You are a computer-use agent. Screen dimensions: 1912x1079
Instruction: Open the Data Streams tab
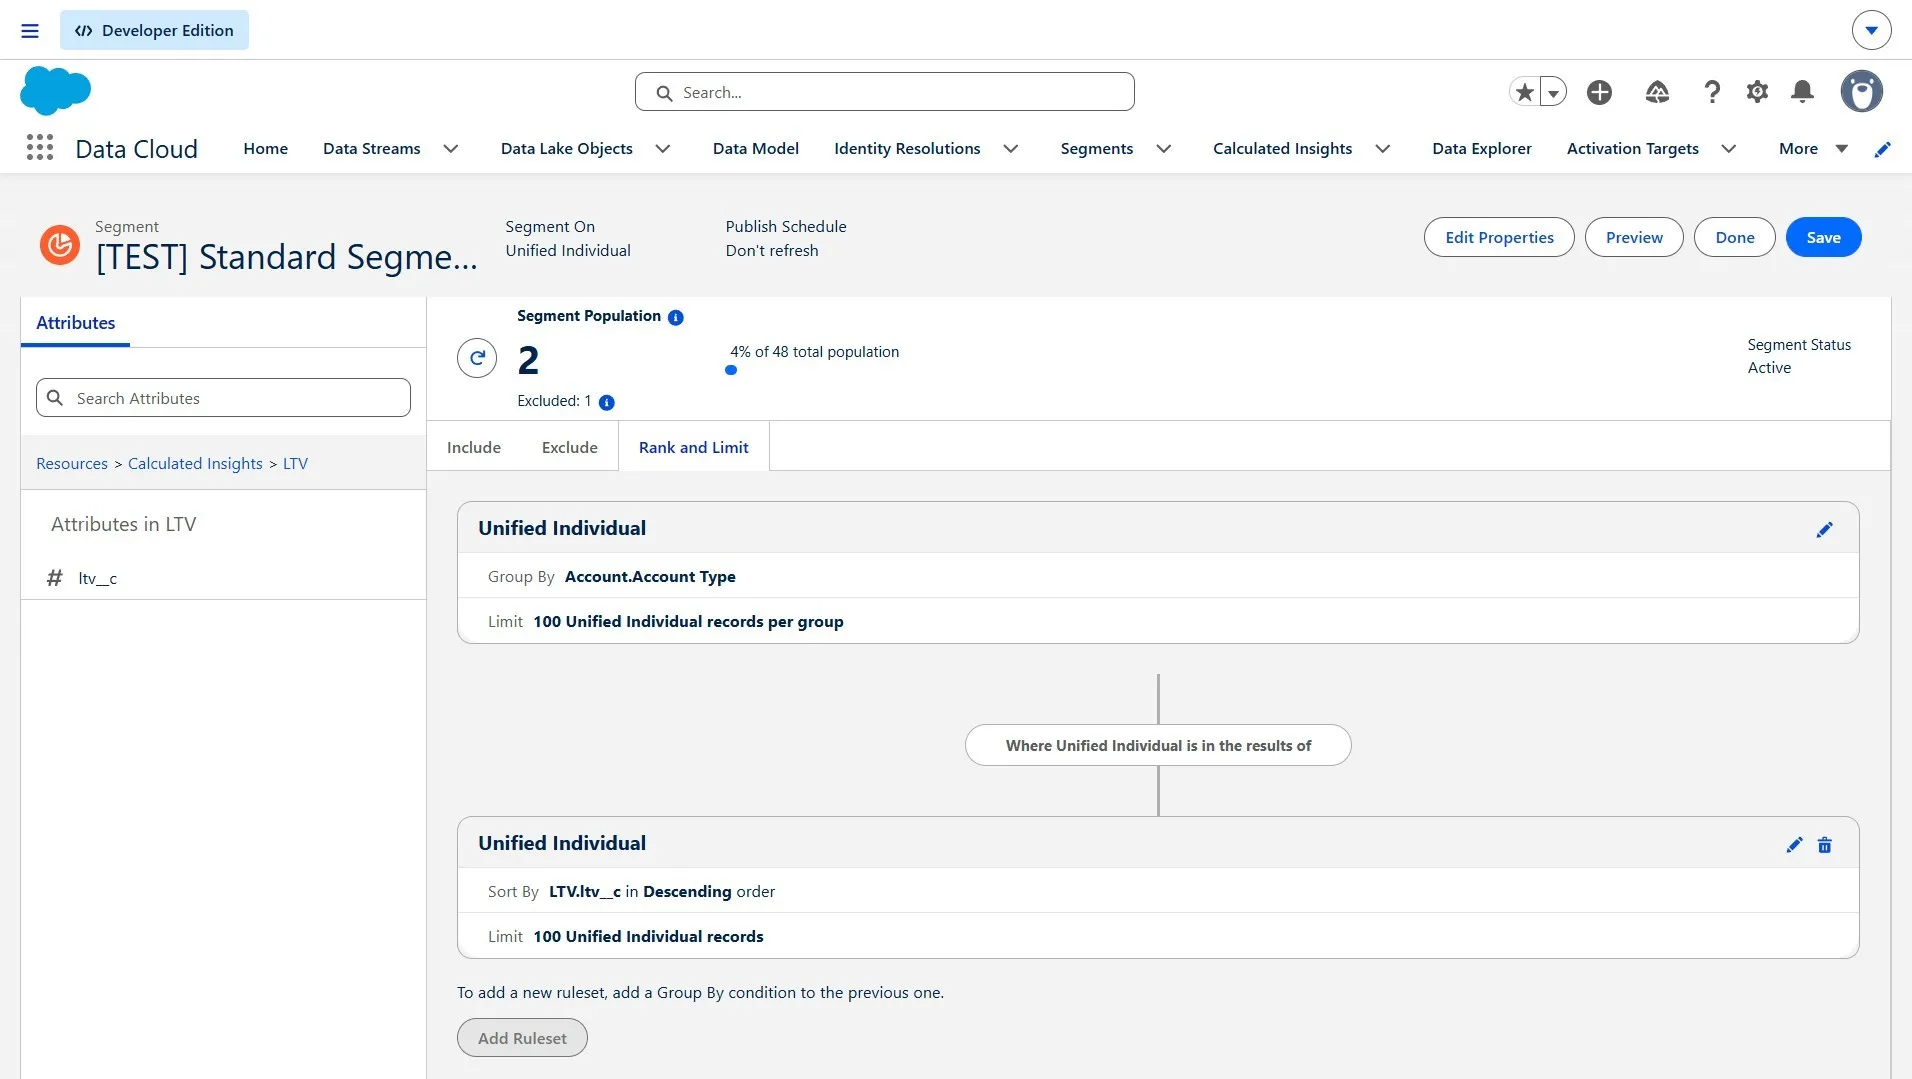point(372,149)
